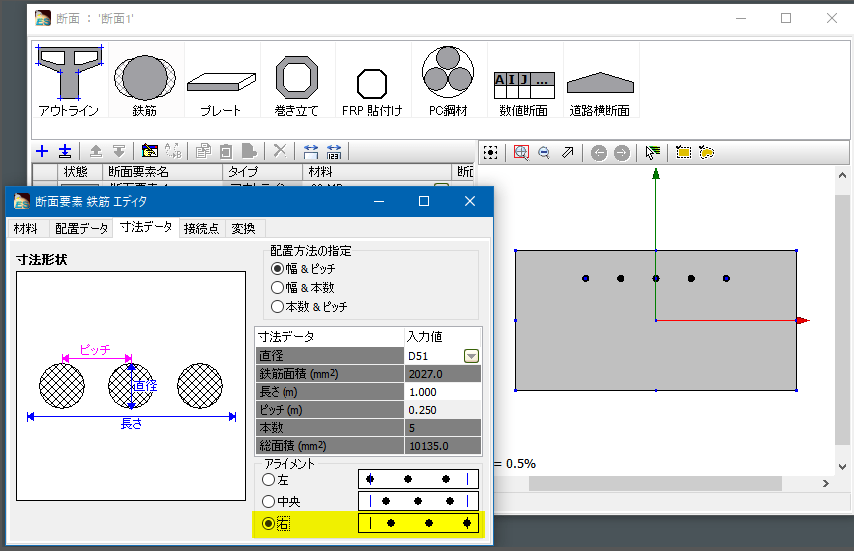Zoom out with the minus magnifier
Image resolution: width=854 pixels, height=551 pixels.
coord(544,152)
